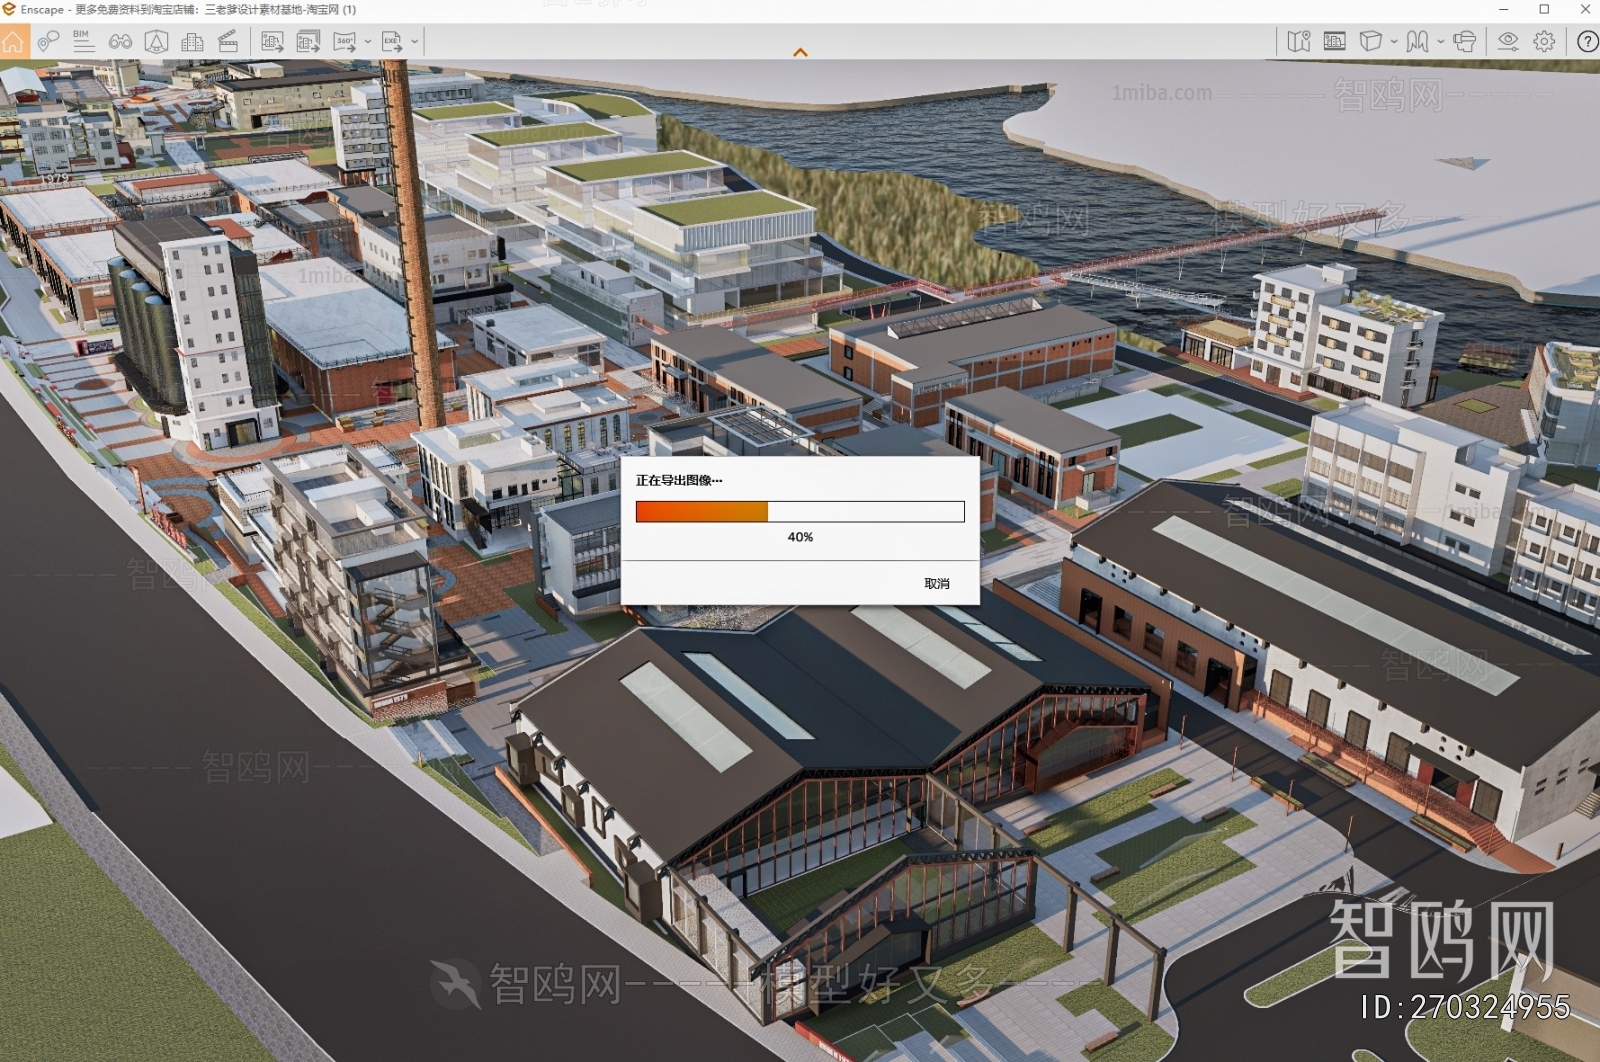
Task: Click the 360° panorama export icon
Action: pos(345,42)
